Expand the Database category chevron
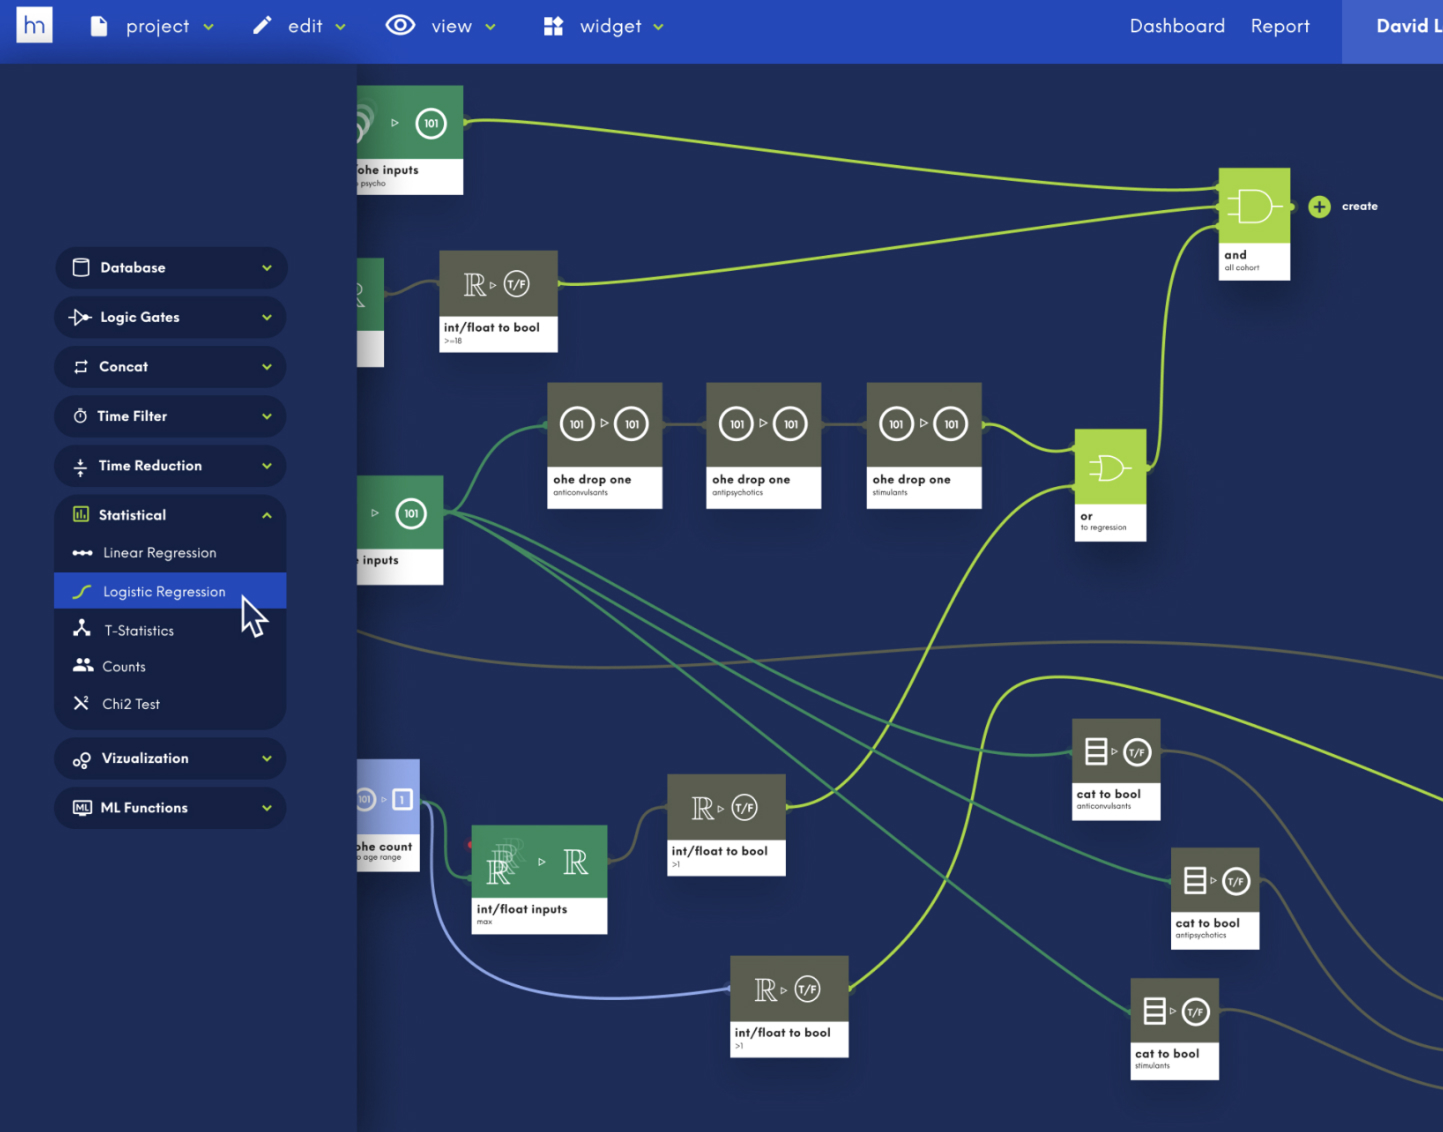 pos(267,268)
